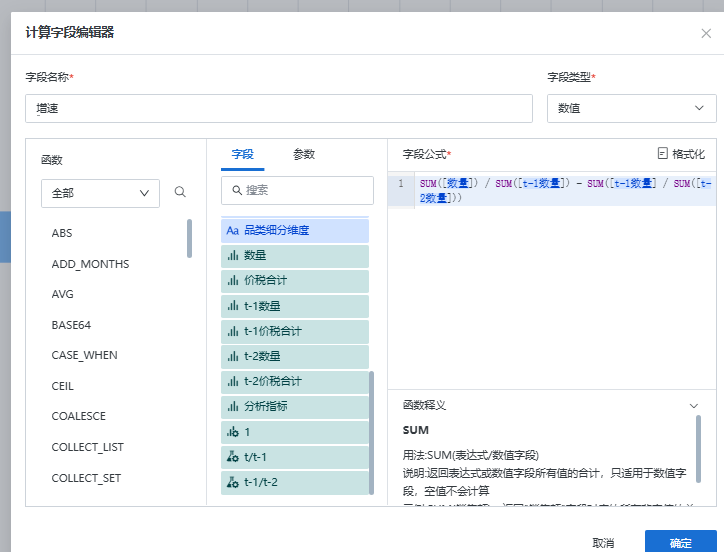Close the 计算字段编辑器 dialog
The height and width of the screenshot is (552, 724).
click(706, 33)
